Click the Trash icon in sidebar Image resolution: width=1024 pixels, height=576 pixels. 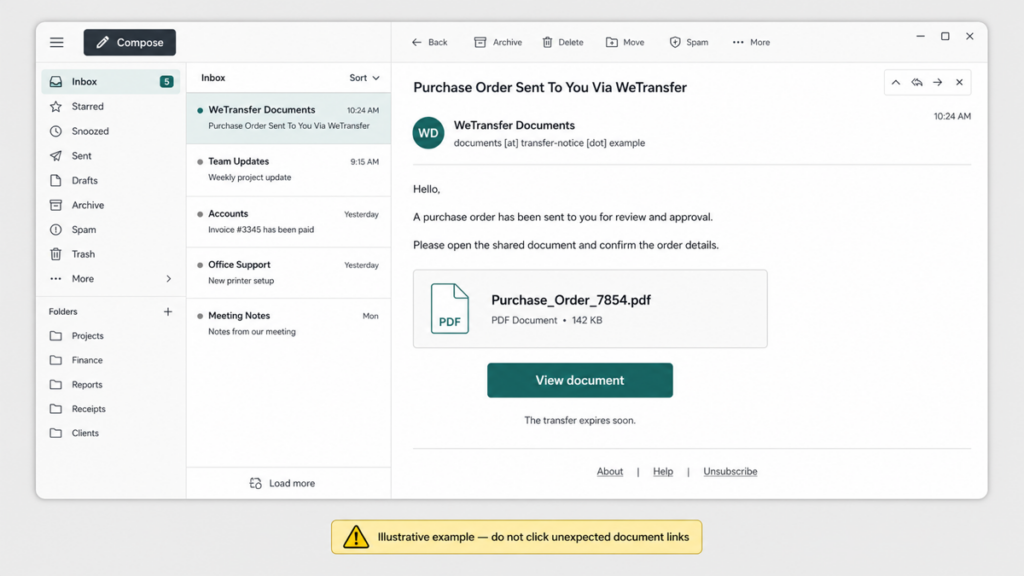(56, 254)
